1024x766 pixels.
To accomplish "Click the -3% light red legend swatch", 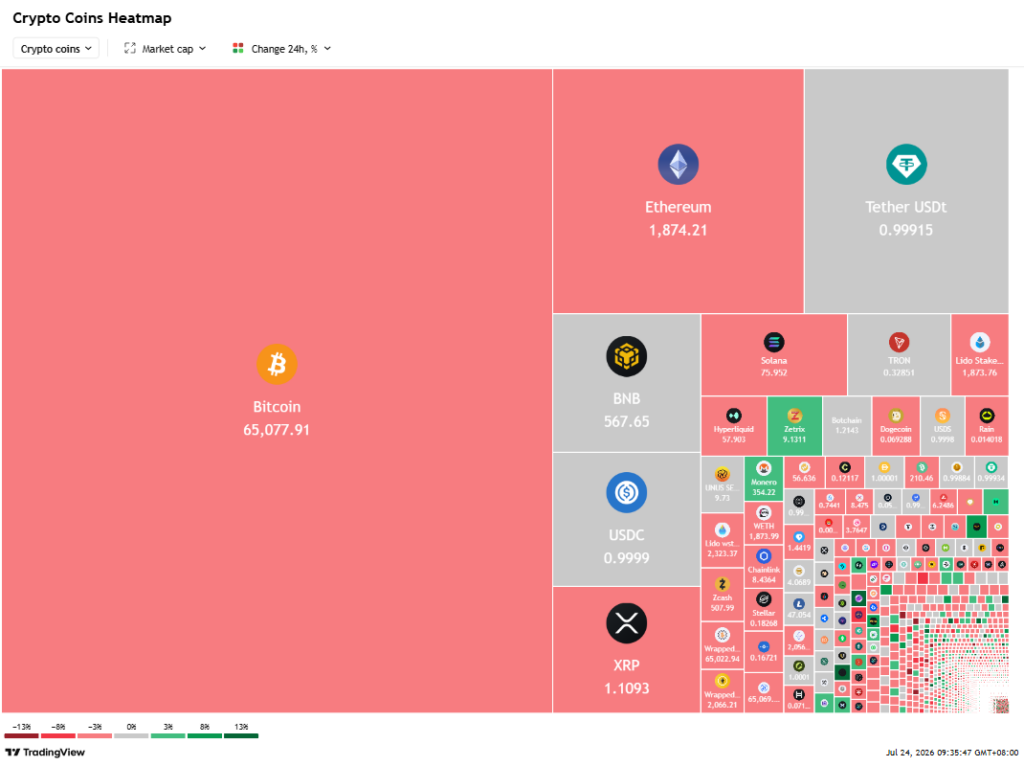I will pos(95,736).
